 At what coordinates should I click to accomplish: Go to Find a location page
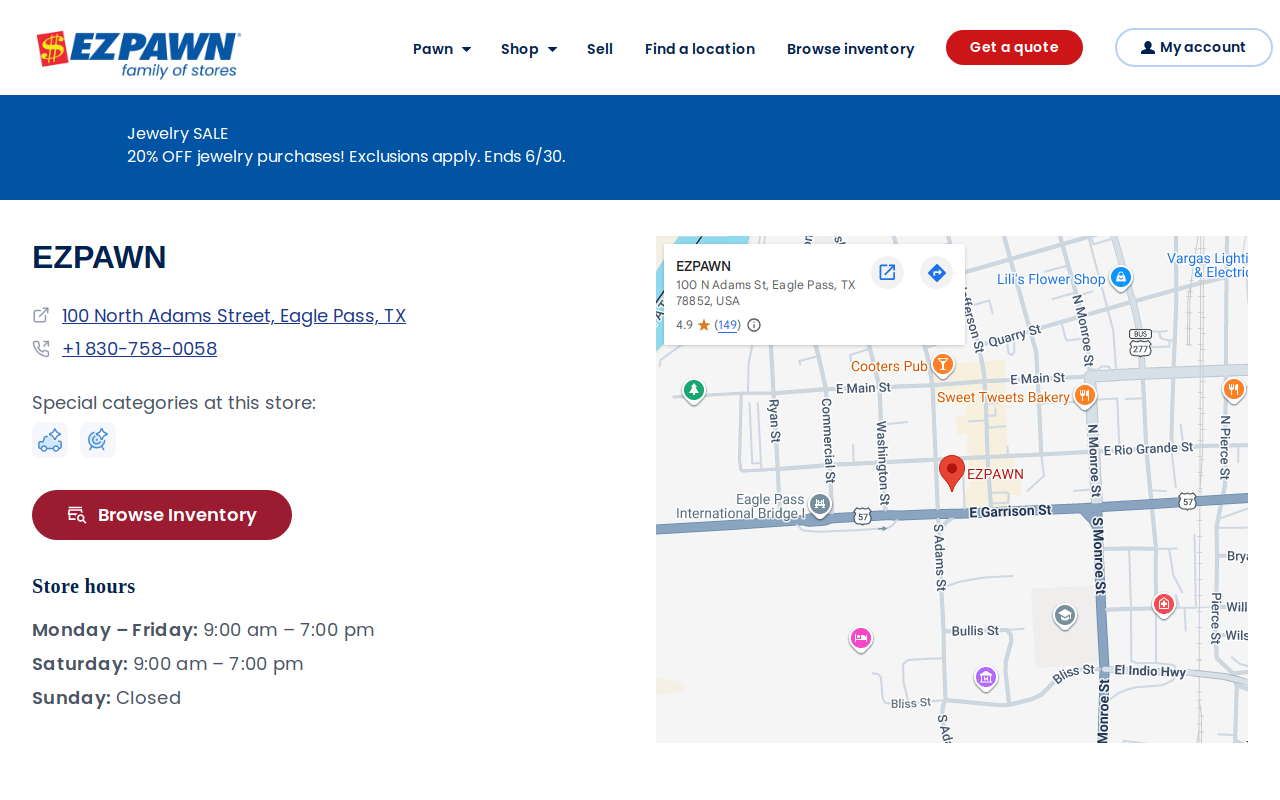[x=700, y=49]
